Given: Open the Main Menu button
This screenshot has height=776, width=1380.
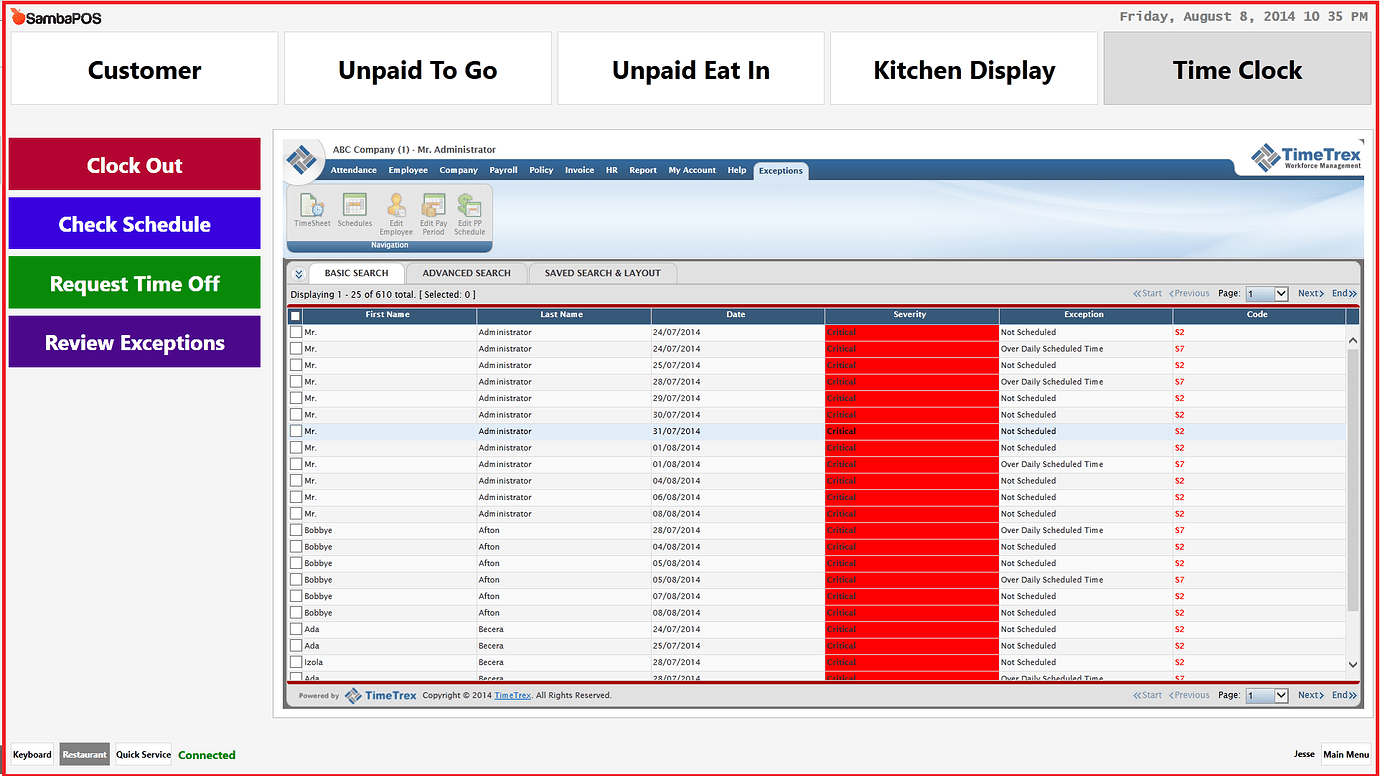Looking at the screenshot, I should pyautogui.click(x=1346, y=755).
